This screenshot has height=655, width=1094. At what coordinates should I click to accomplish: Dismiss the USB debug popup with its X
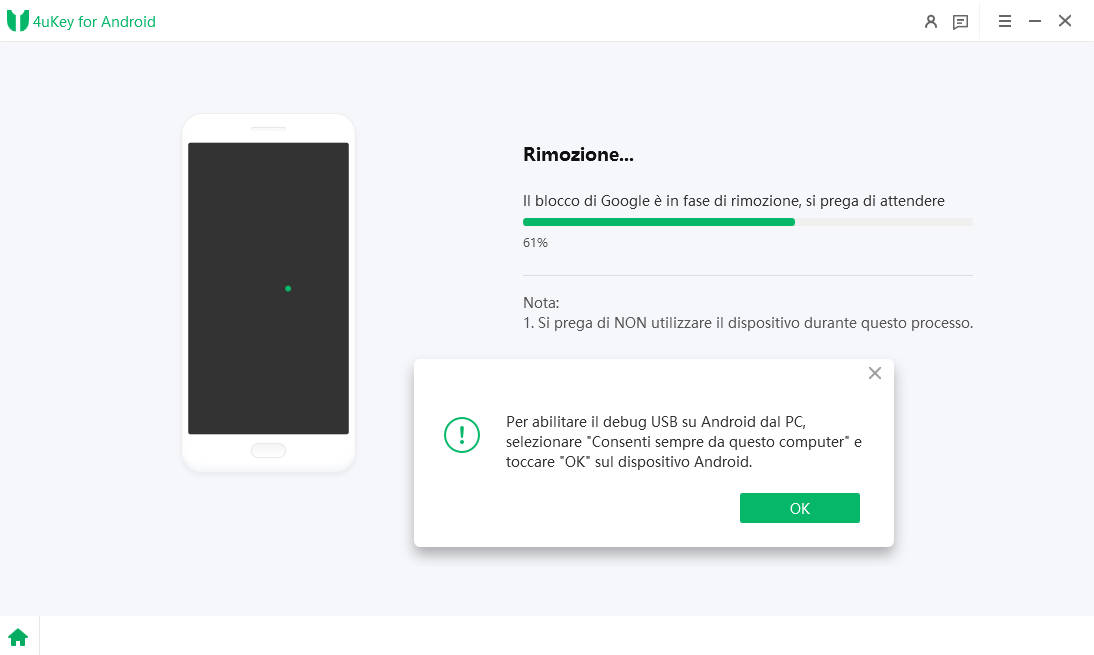[x=875, y=373]
